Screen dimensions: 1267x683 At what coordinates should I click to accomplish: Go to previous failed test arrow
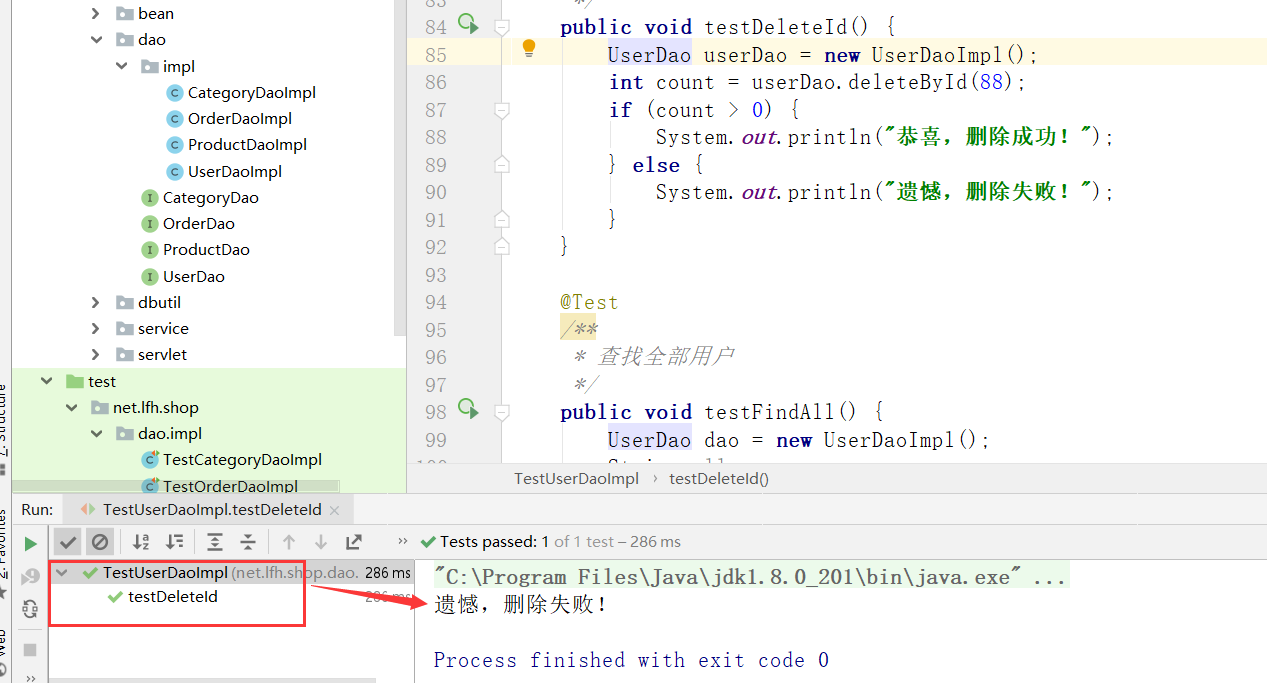pos(289,542)
